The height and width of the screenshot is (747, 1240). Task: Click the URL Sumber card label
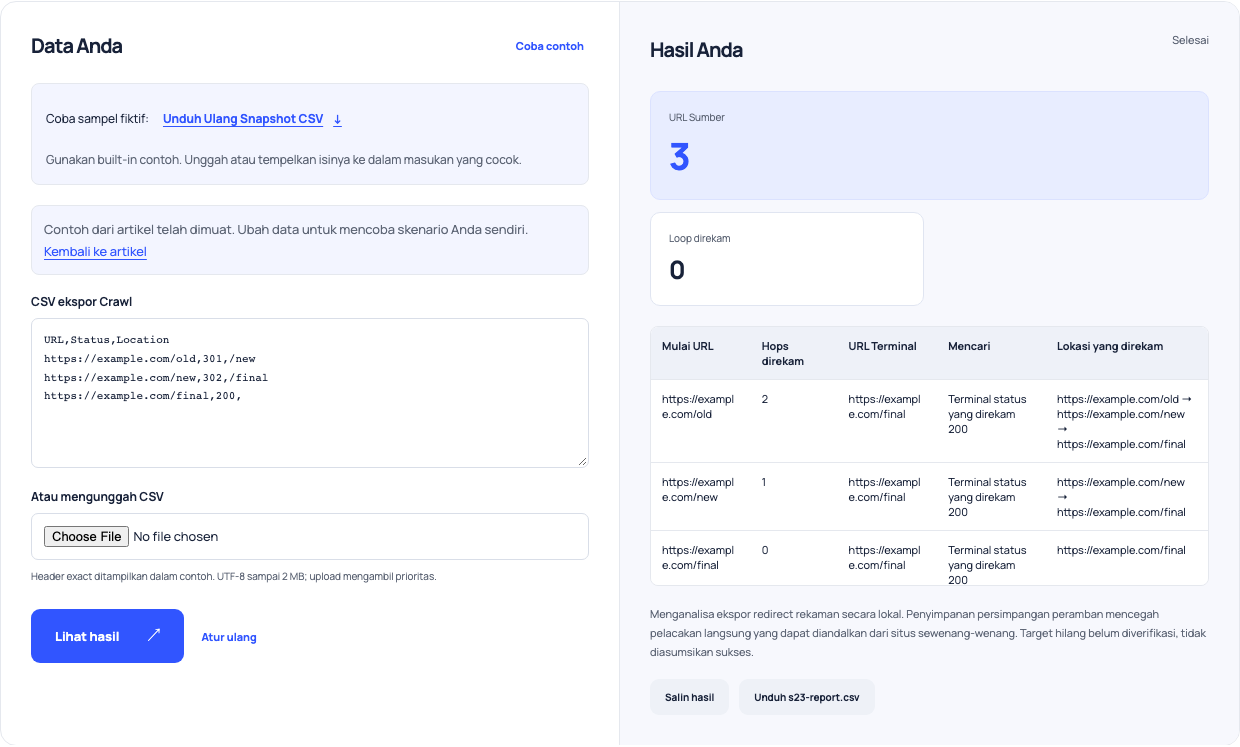pyautogui.click(x=697, y=118)
